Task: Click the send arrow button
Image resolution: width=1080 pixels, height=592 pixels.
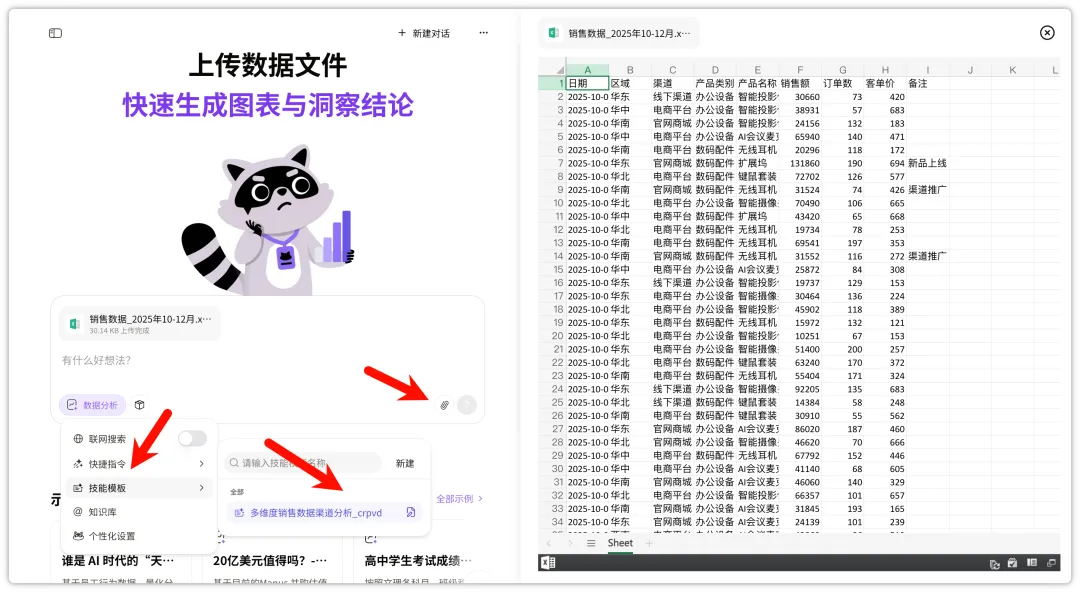Action: pyautogui.click(x=467, y=405)
